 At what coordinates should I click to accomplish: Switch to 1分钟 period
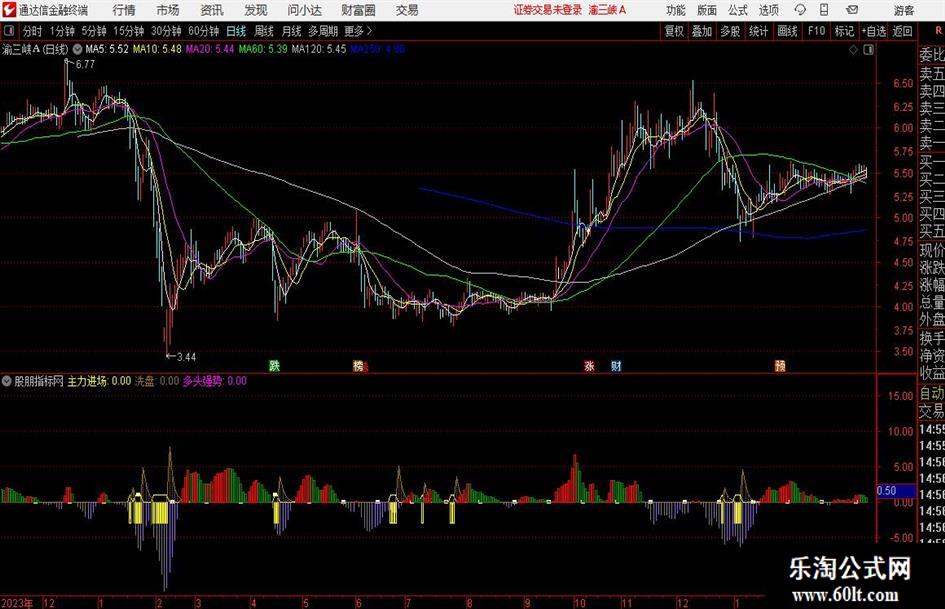pyautogui.click(x=62, y=31)
